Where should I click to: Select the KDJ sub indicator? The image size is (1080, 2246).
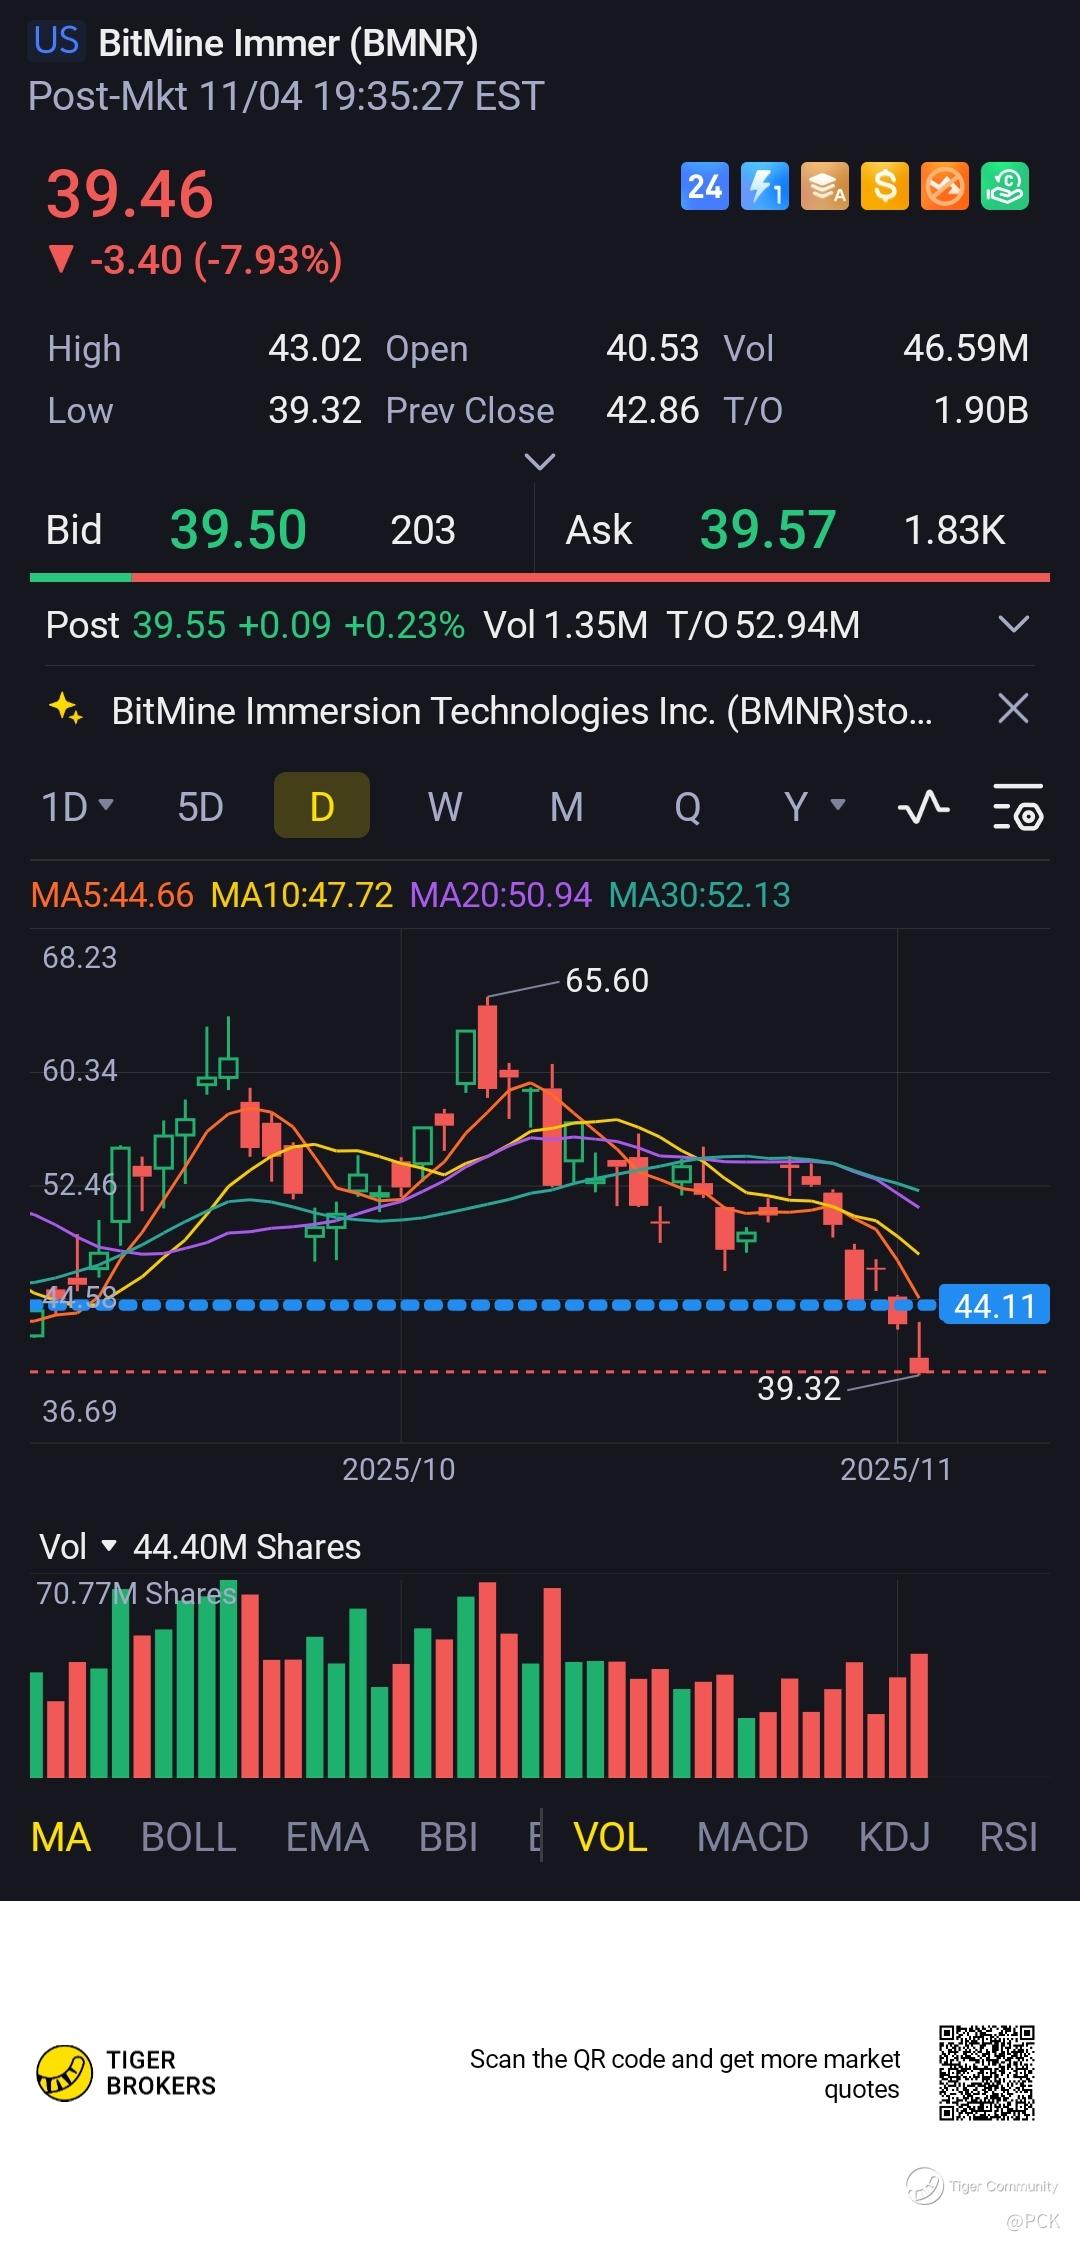click(x=894, y=1837)
